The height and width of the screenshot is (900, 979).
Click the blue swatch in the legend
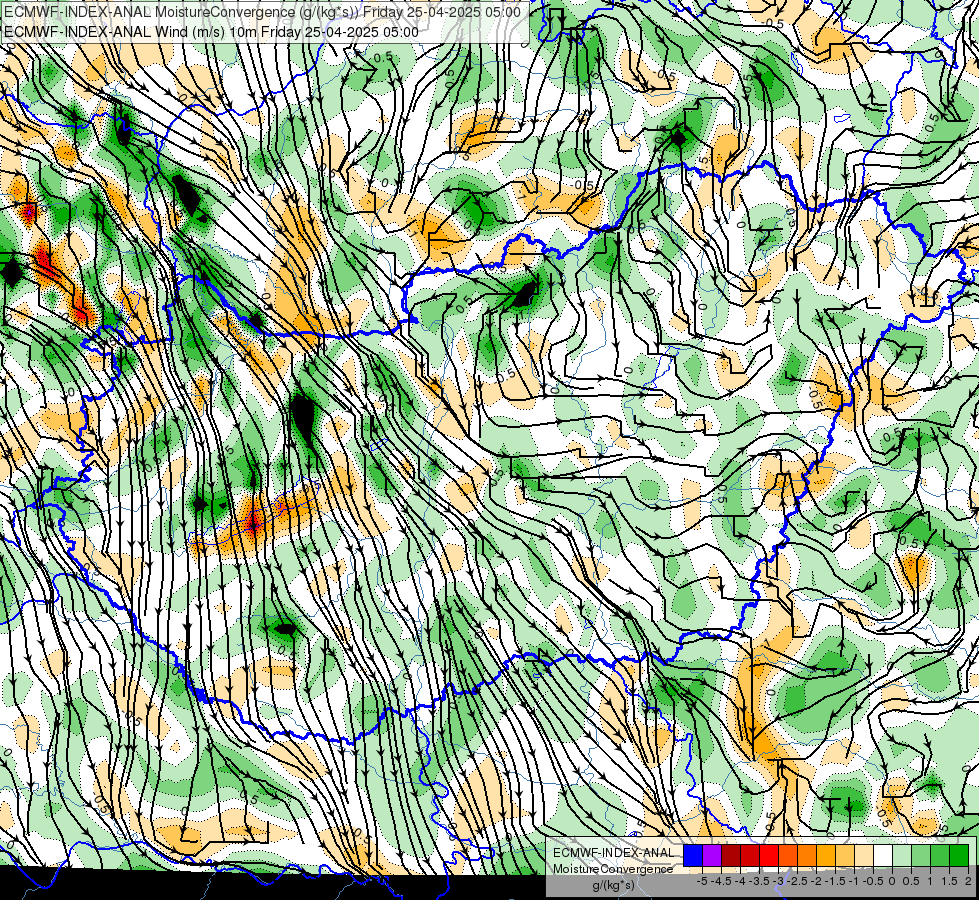click(693, 856)
